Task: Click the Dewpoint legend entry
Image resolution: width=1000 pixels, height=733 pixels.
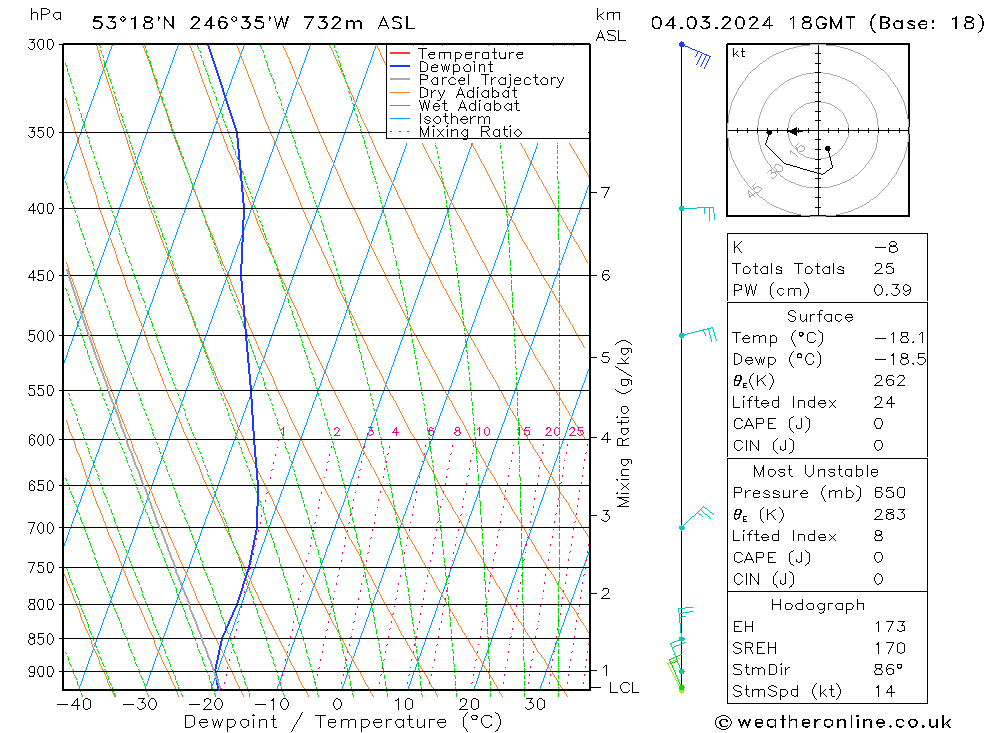Action: point(441,66)
